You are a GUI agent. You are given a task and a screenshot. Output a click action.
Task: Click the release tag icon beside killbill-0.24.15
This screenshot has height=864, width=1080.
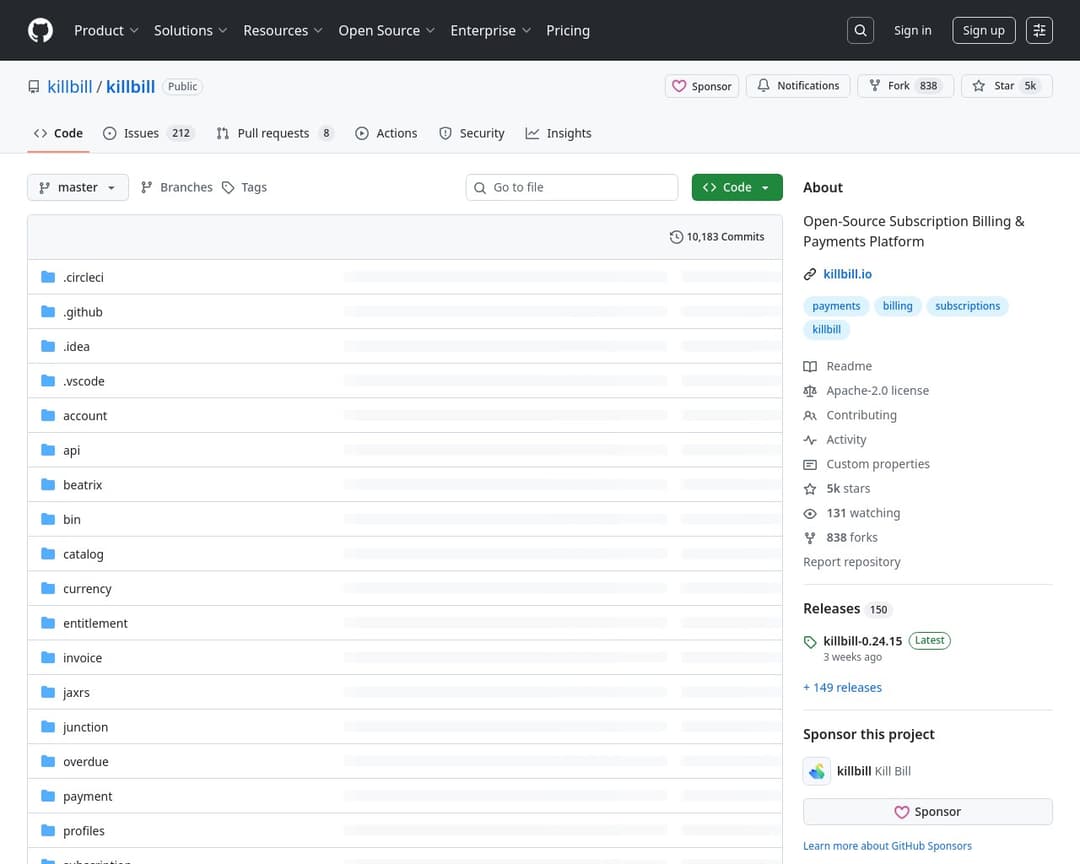coord(810,642)
